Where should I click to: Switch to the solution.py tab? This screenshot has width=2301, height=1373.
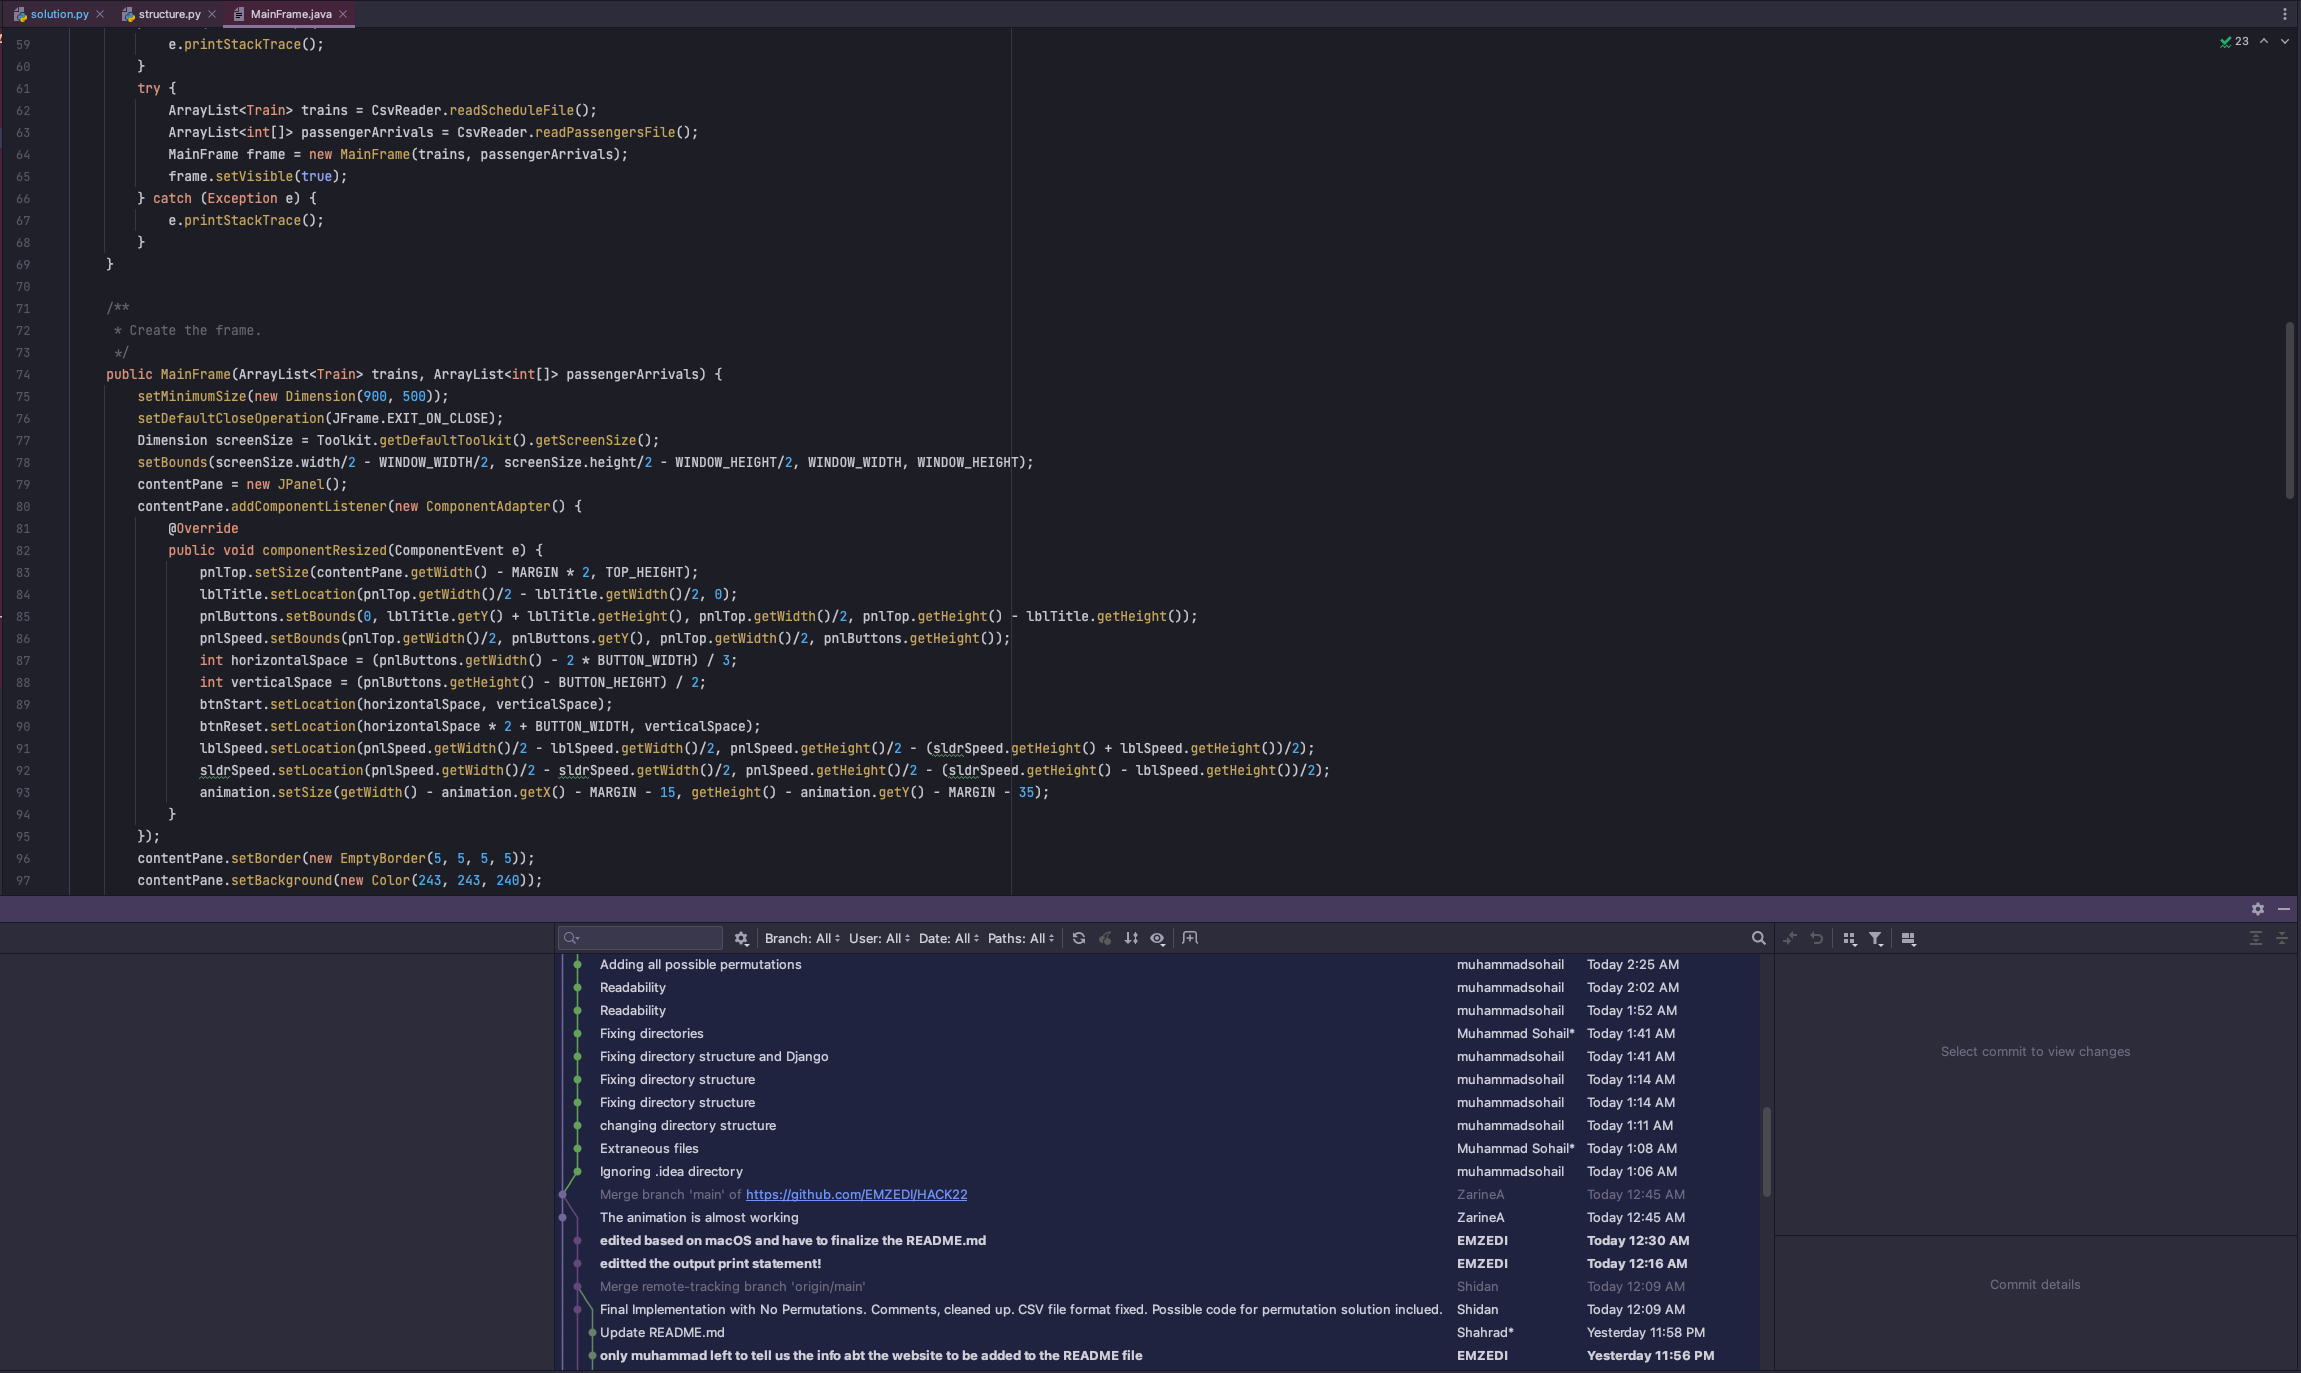pyautogui.click(x=59, y=14)
